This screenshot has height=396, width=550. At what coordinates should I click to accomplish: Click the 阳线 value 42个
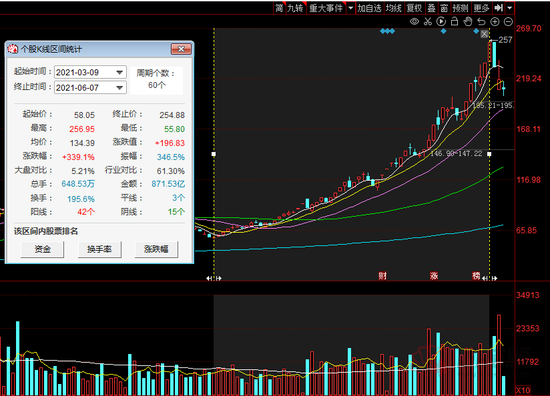tap(86, 212)
